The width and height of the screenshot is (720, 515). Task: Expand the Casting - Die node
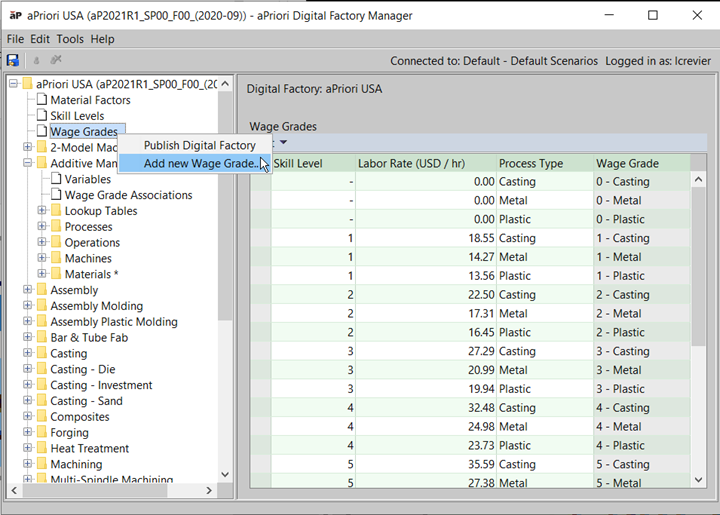28,369
